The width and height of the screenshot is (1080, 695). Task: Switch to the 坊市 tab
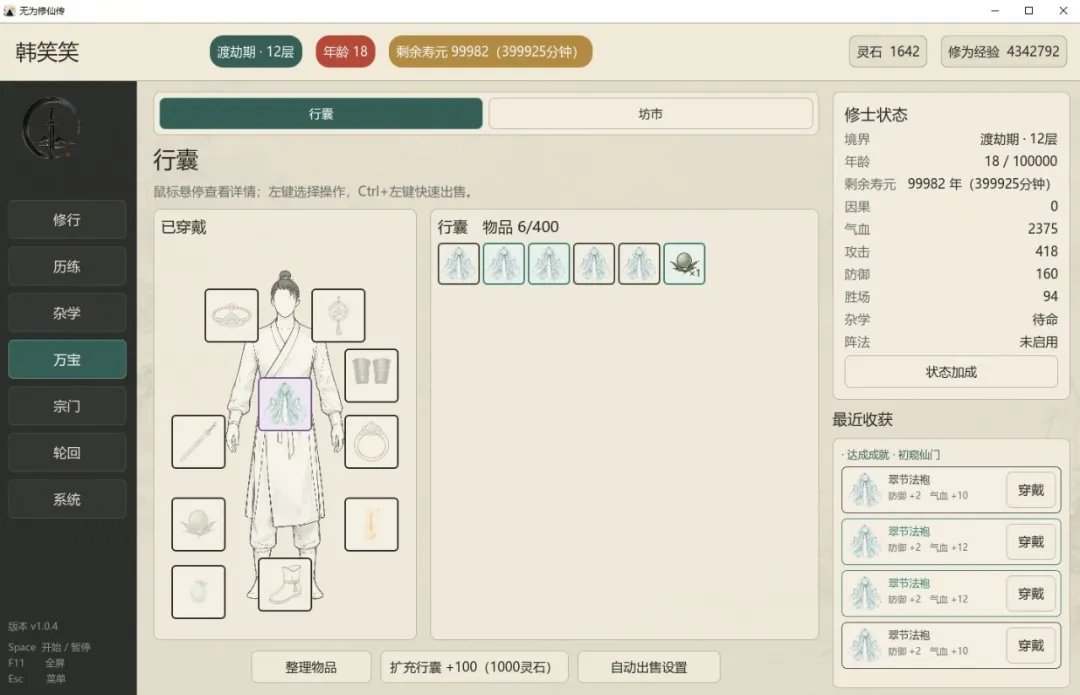tap(650, 114)
